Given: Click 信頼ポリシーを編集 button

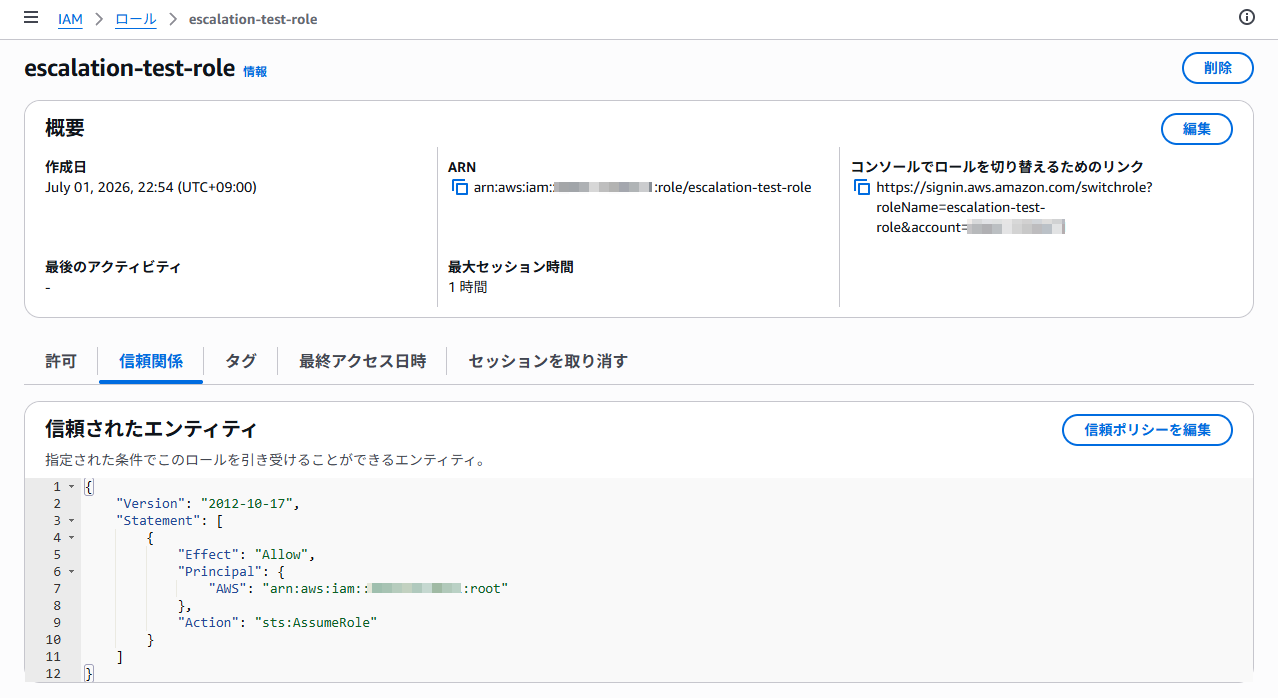Looking at the screenshot, I should pyautogui.click(x=1147, y=430).
